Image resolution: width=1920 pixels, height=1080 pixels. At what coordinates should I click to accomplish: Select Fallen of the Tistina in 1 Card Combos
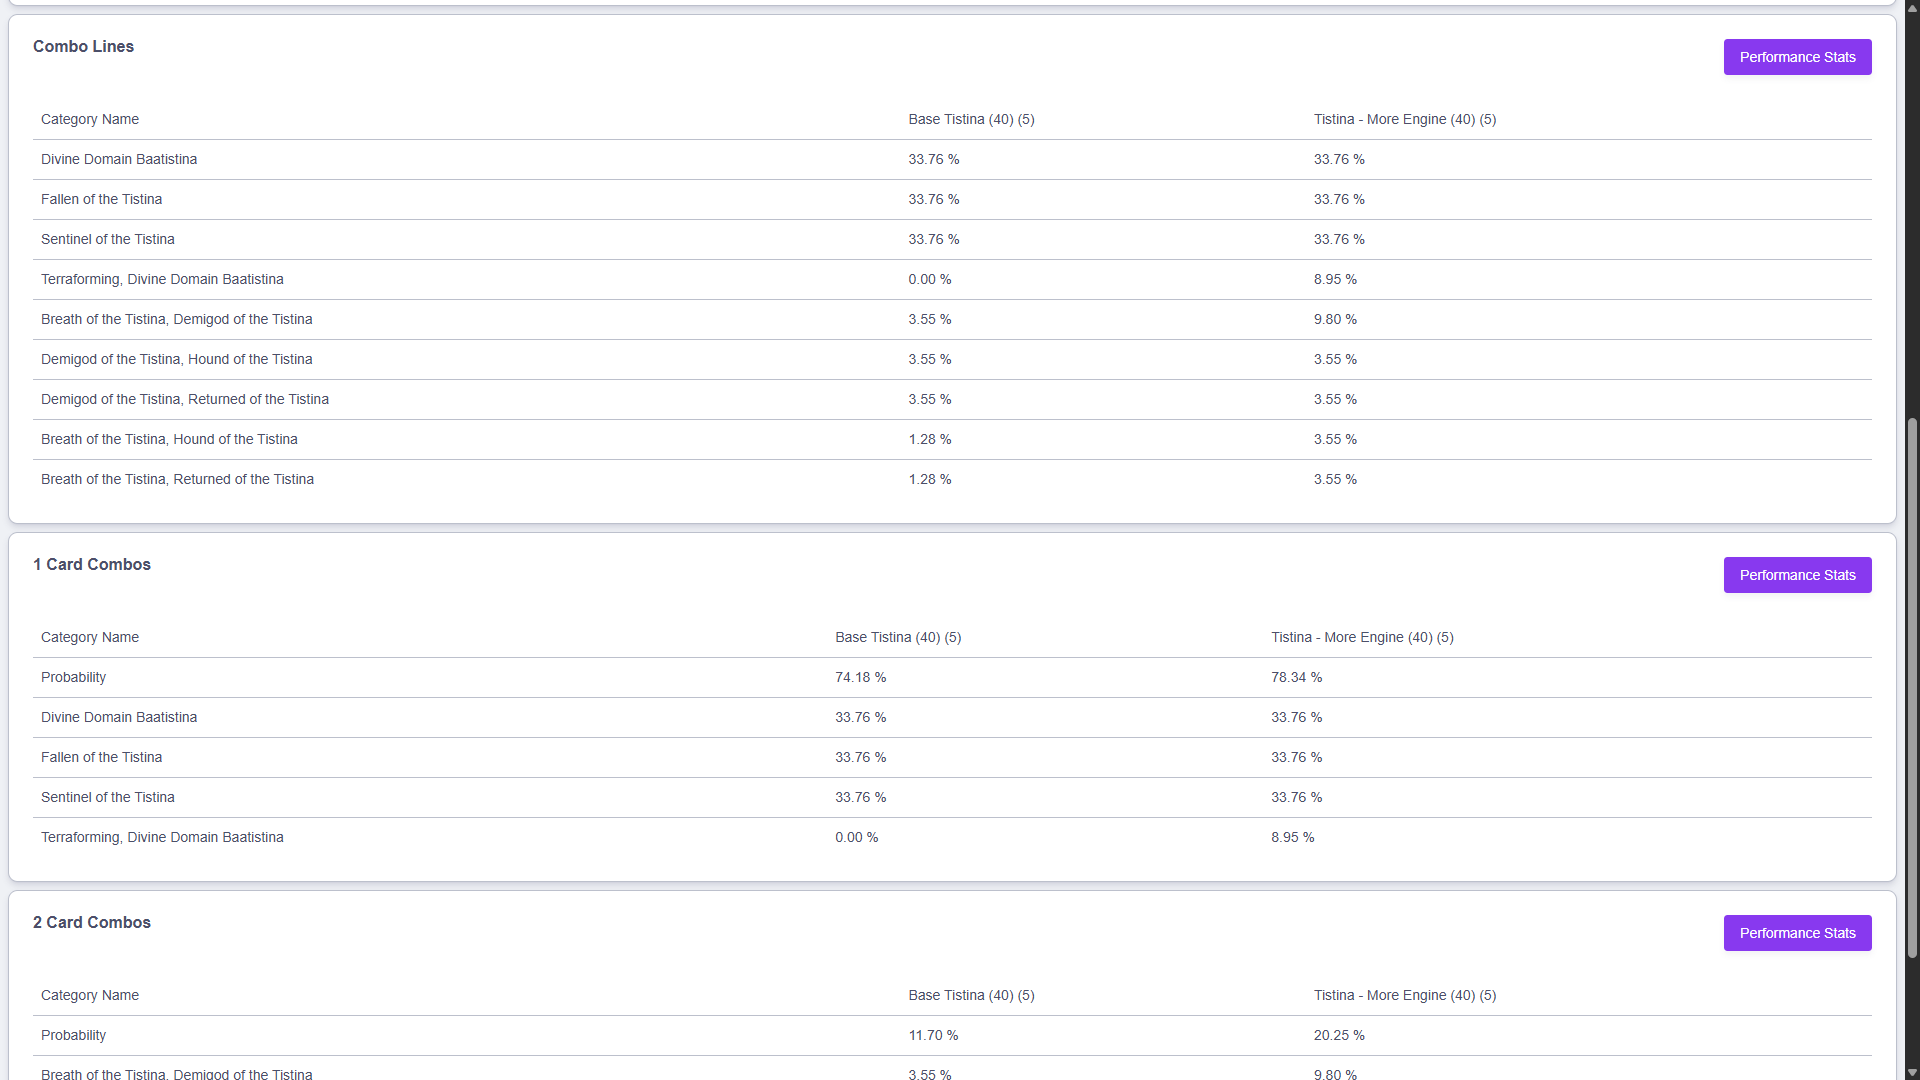[952, 757]
